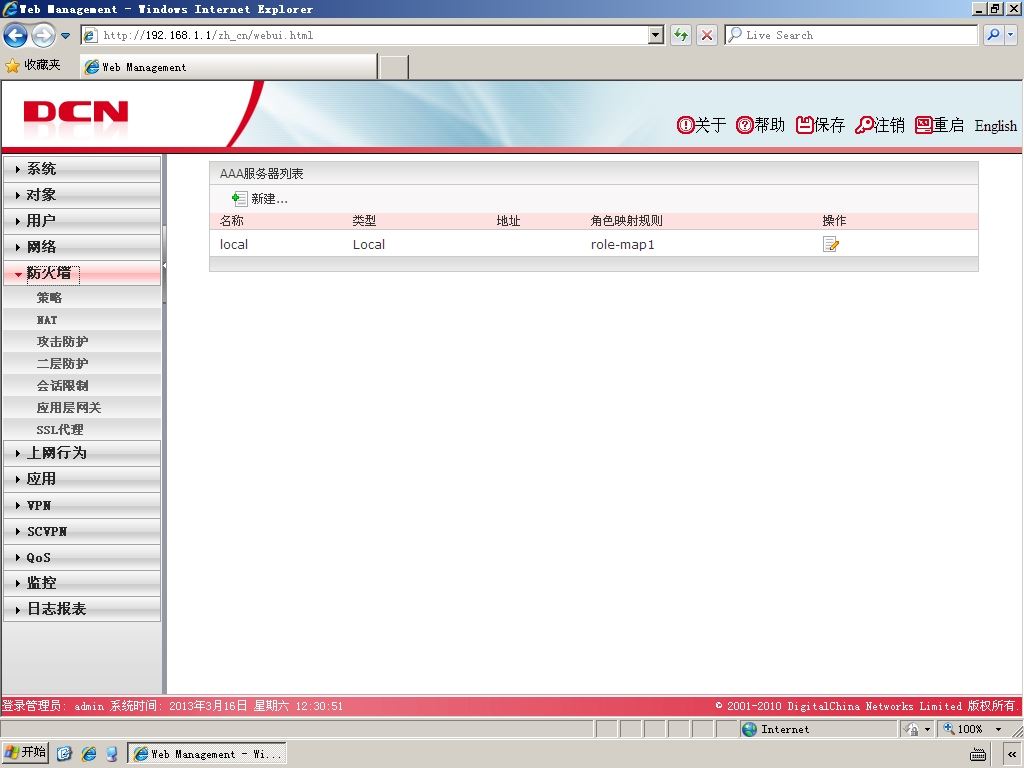This screenshot has height=768, width=1024.
Task: Click the IE Back navigation button
Action: coord(15,35)
